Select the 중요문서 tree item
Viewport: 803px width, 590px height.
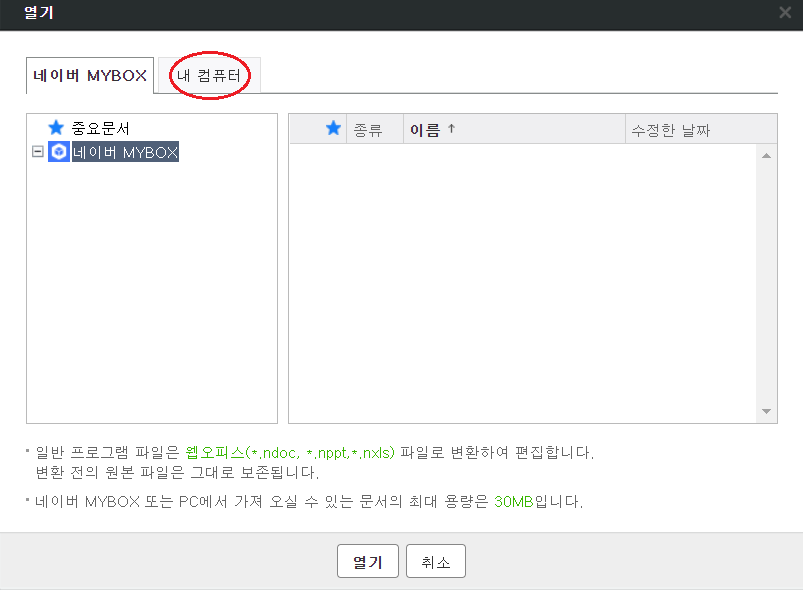click(x=100, y=128)
